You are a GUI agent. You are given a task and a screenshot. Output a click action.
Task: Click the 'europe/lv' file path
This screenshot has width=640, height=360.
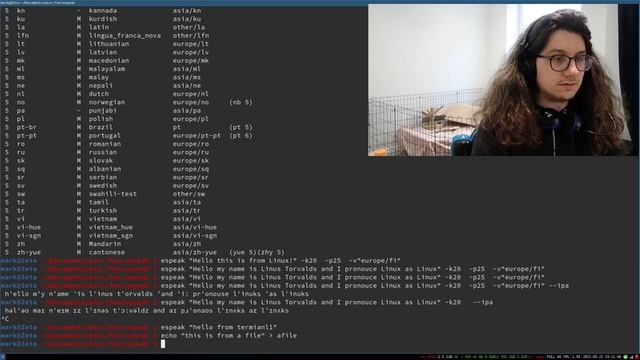(x=191, y=52)
